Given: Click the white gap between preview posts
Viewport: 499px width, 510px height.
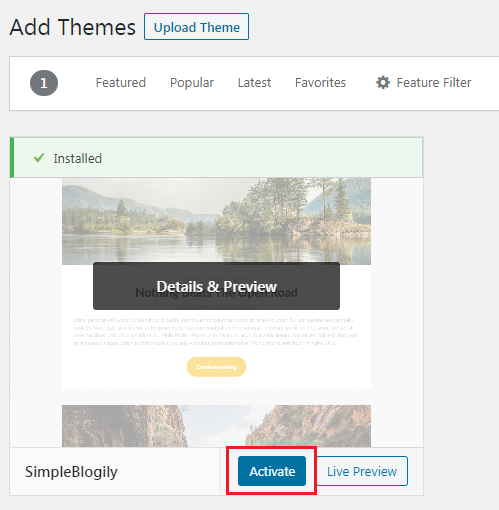Looking at the screenshot, I should 216,397.
